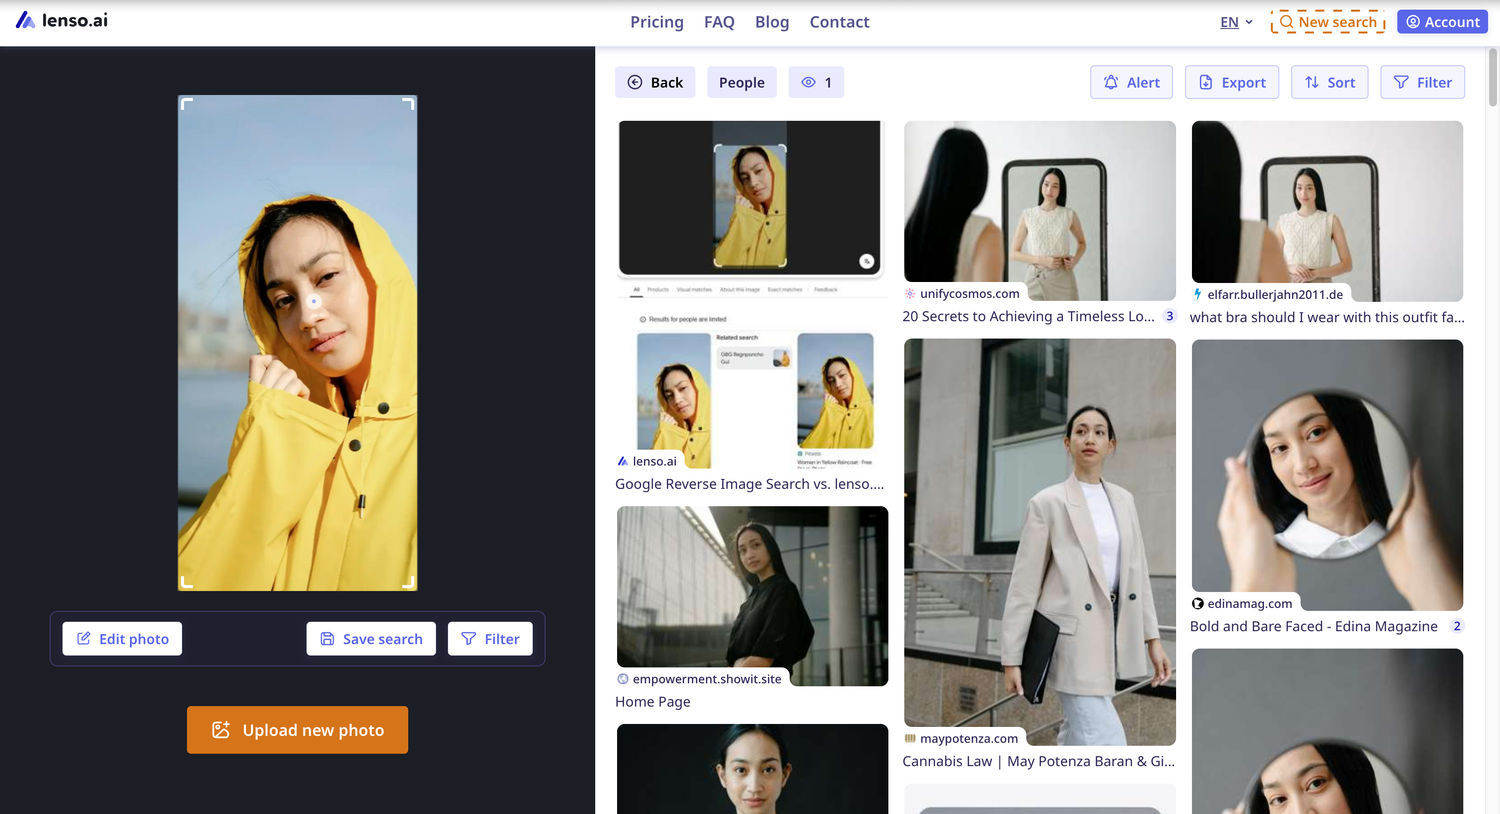Click the unifycosmos.com favicon
1500x814 pixels.
click(x=910, y=294)
